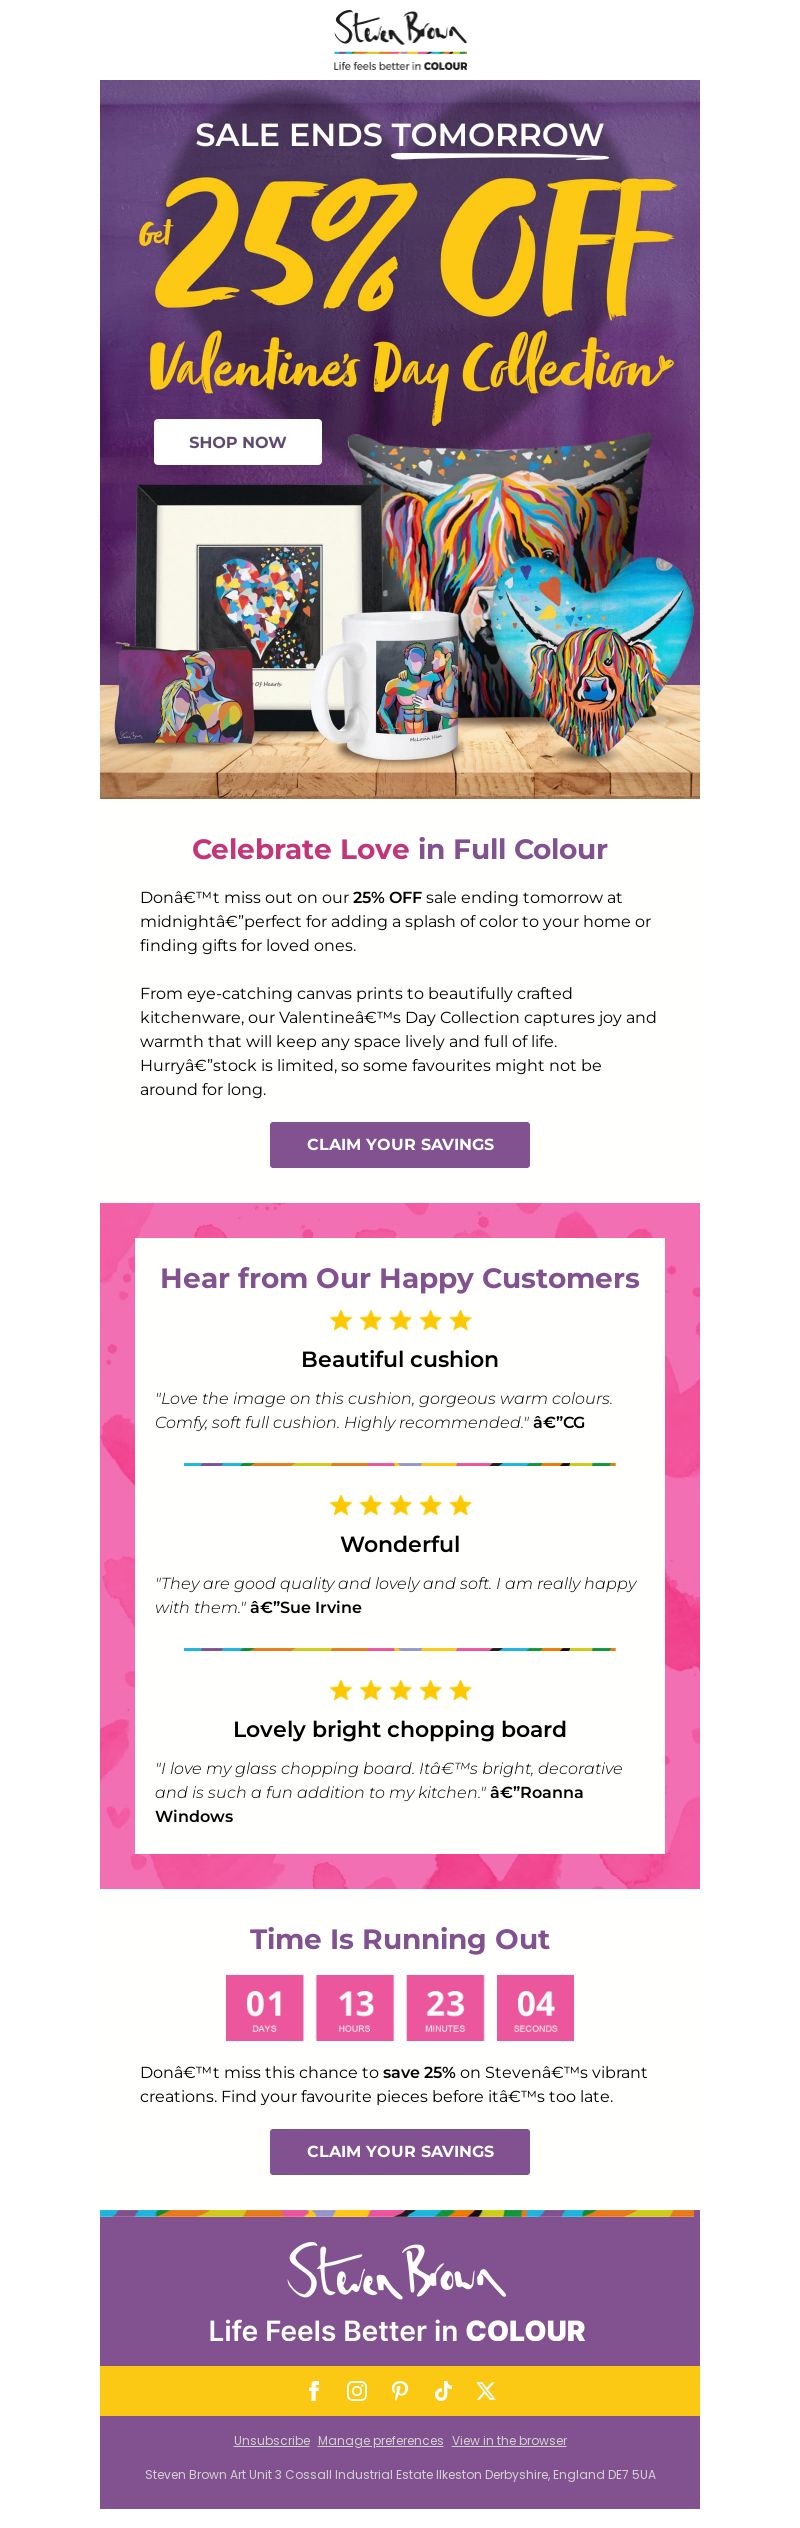The height and width of the screenshot is (2528, 800).
Task: Visit the Pinterest icon link
Action: click(400, 2390)
